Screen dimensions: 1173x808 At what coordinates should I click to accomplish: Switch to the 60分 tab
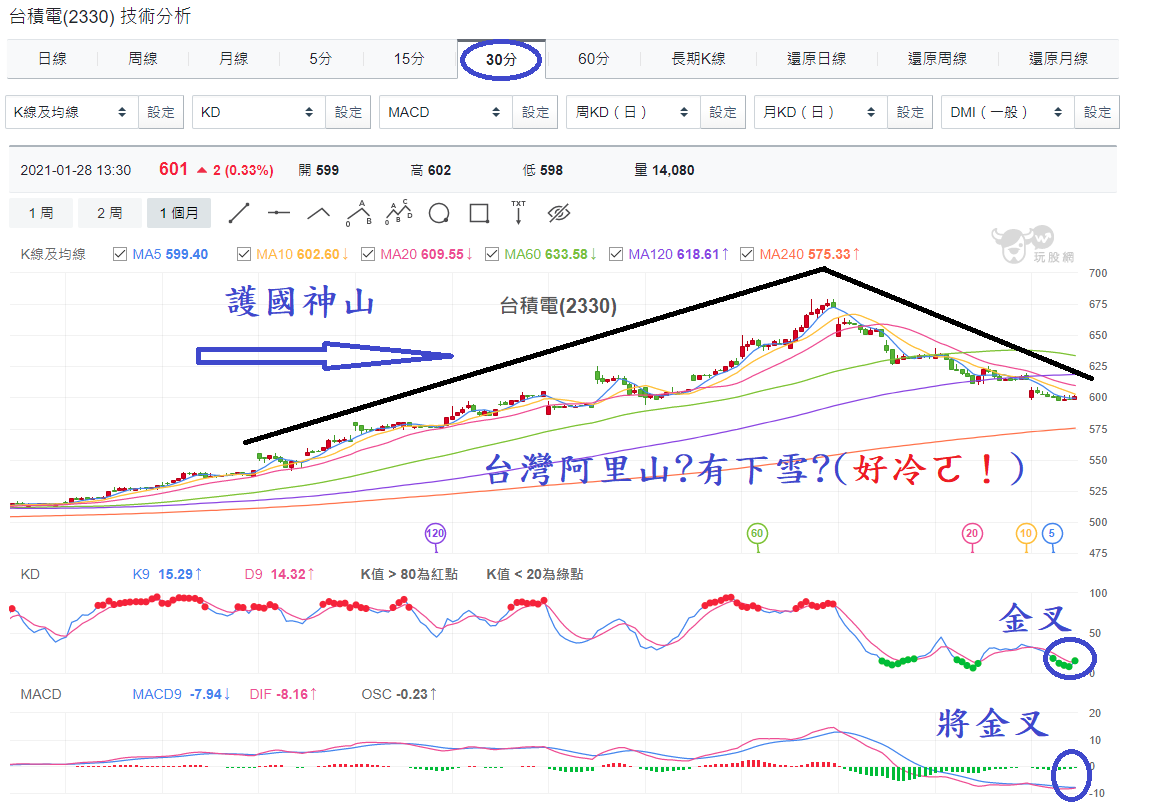pos(594,58)
